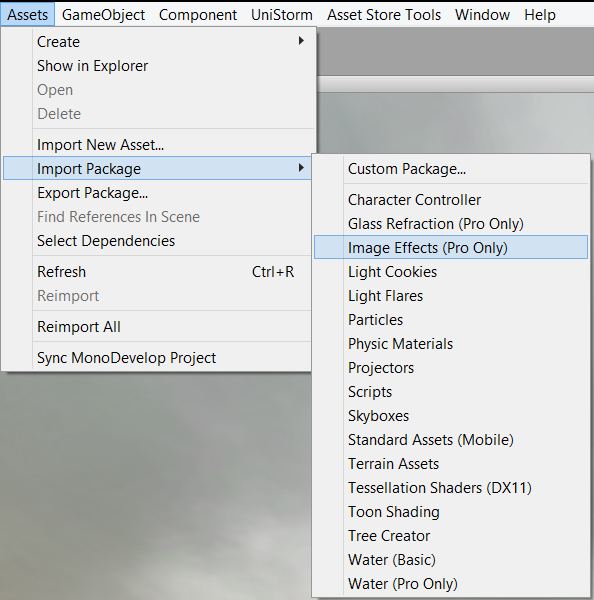Open the UniStorm menu
Screen dimensions: 594x600
pos(282,15)
